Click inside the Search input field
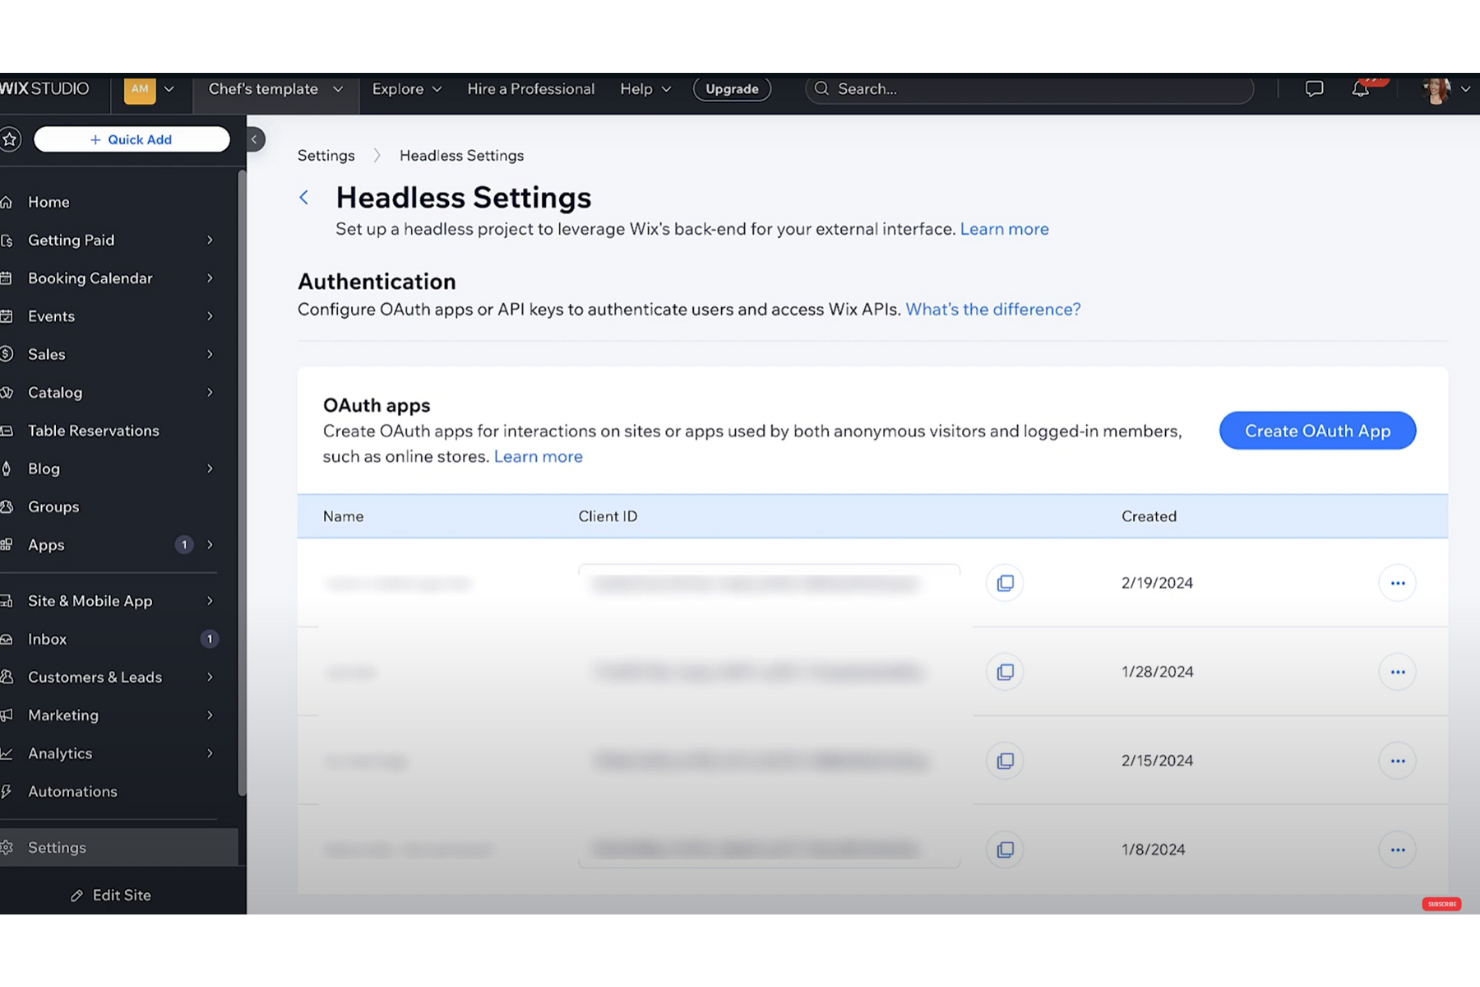 [x=1030, y=89]
